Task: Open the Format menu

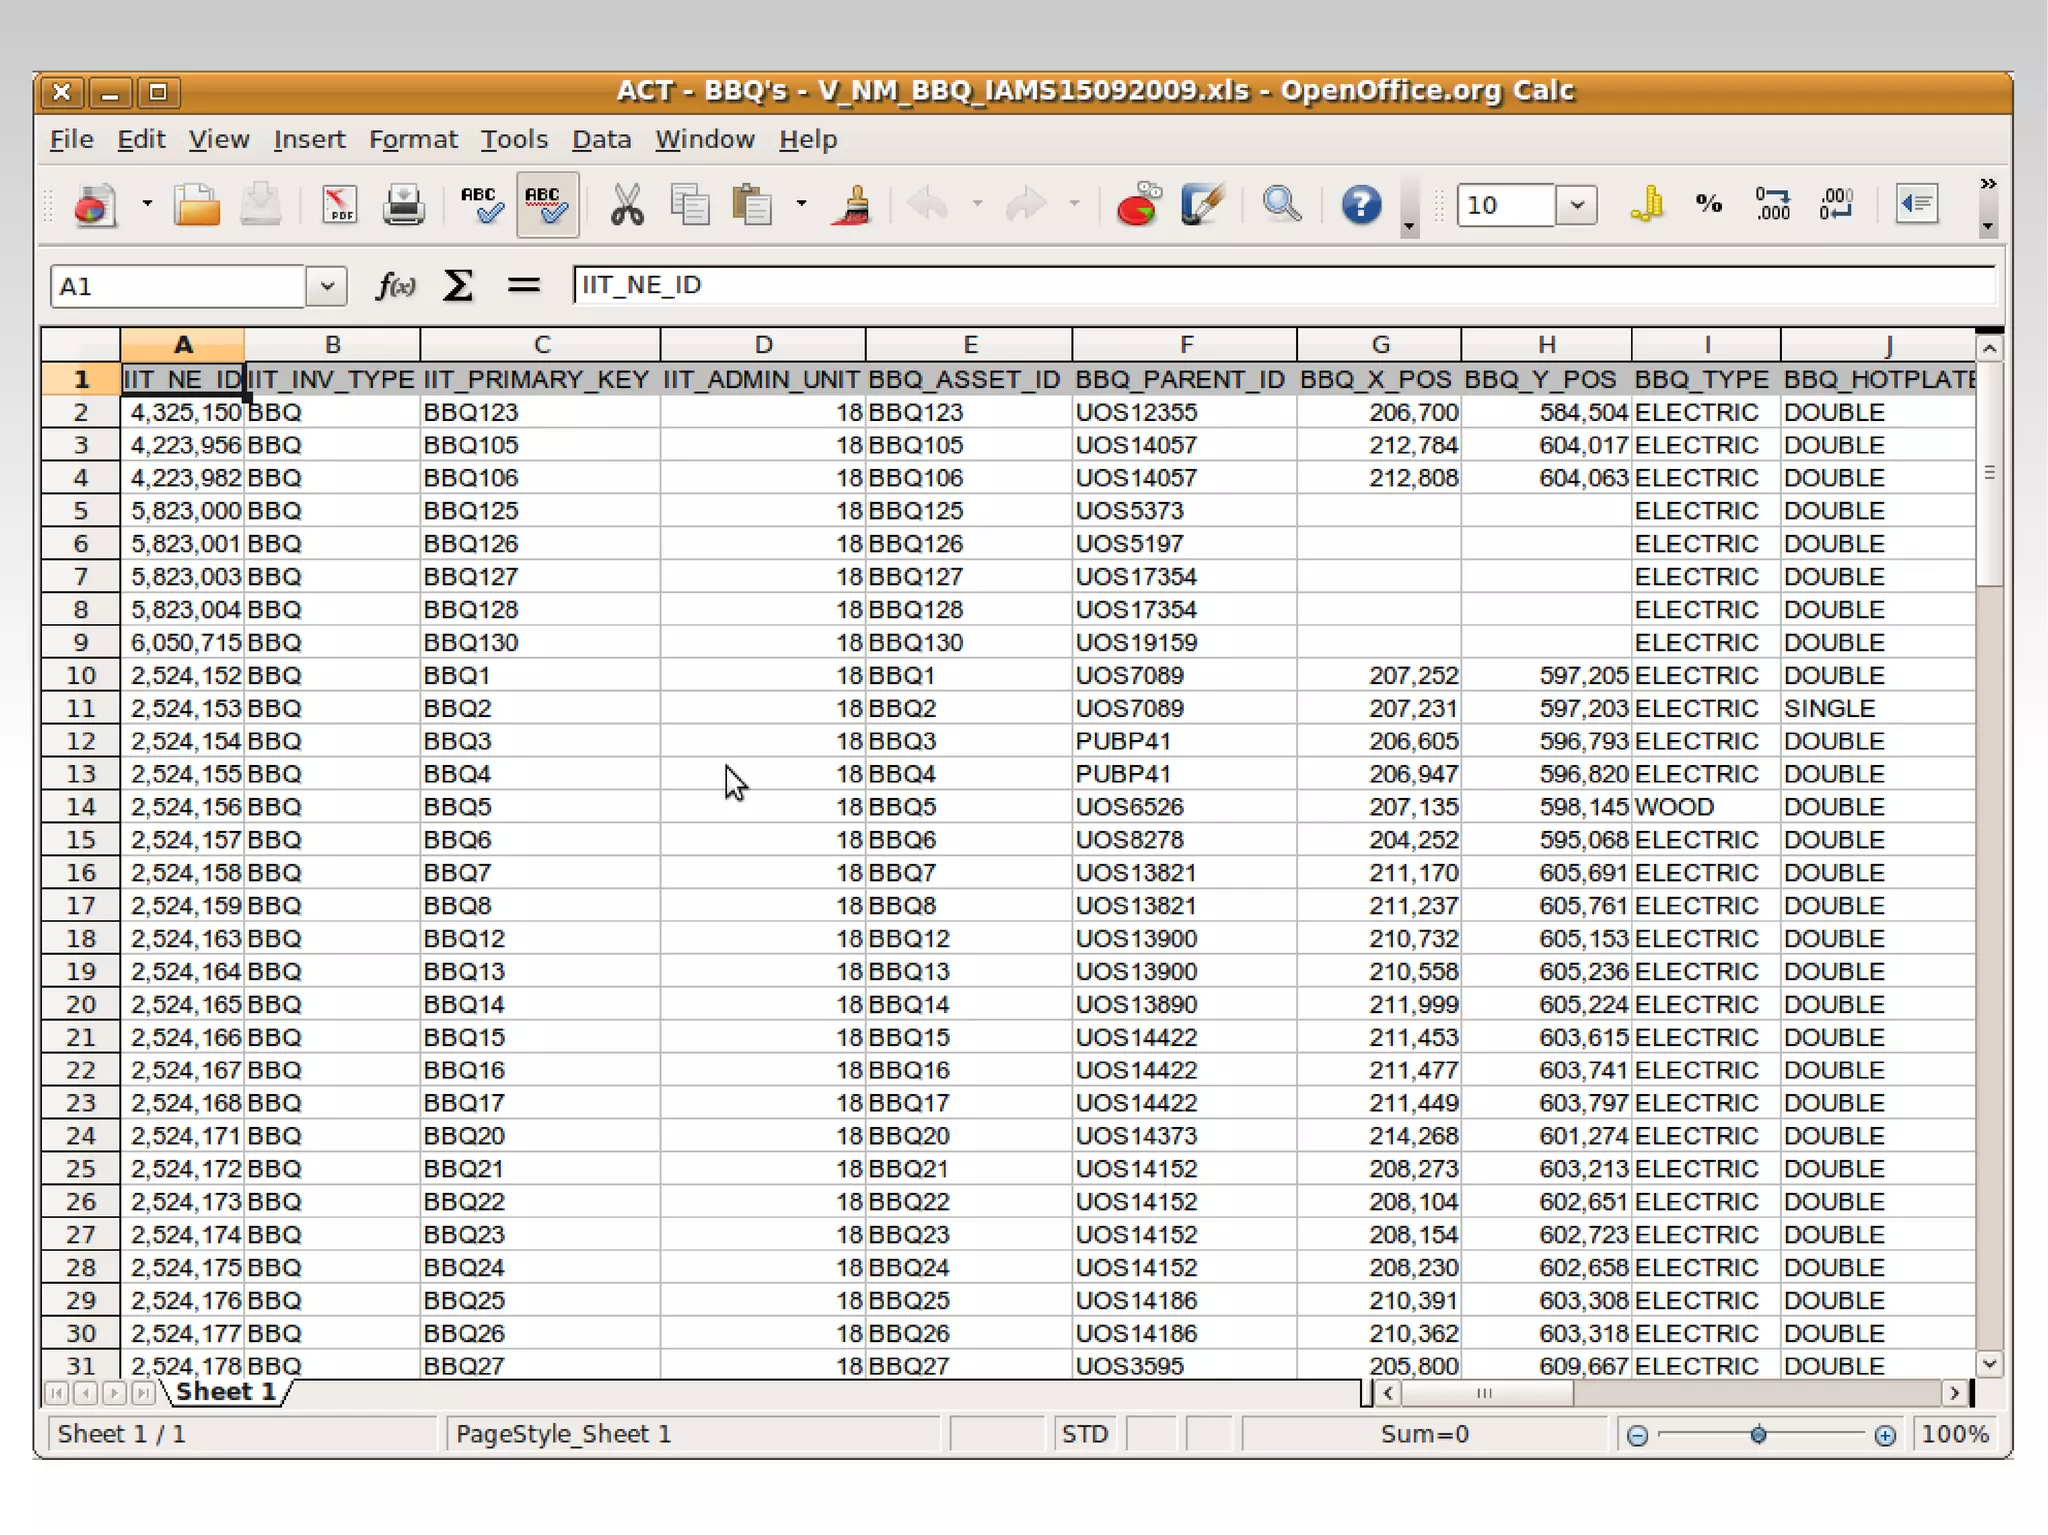Action: point(412,139)
